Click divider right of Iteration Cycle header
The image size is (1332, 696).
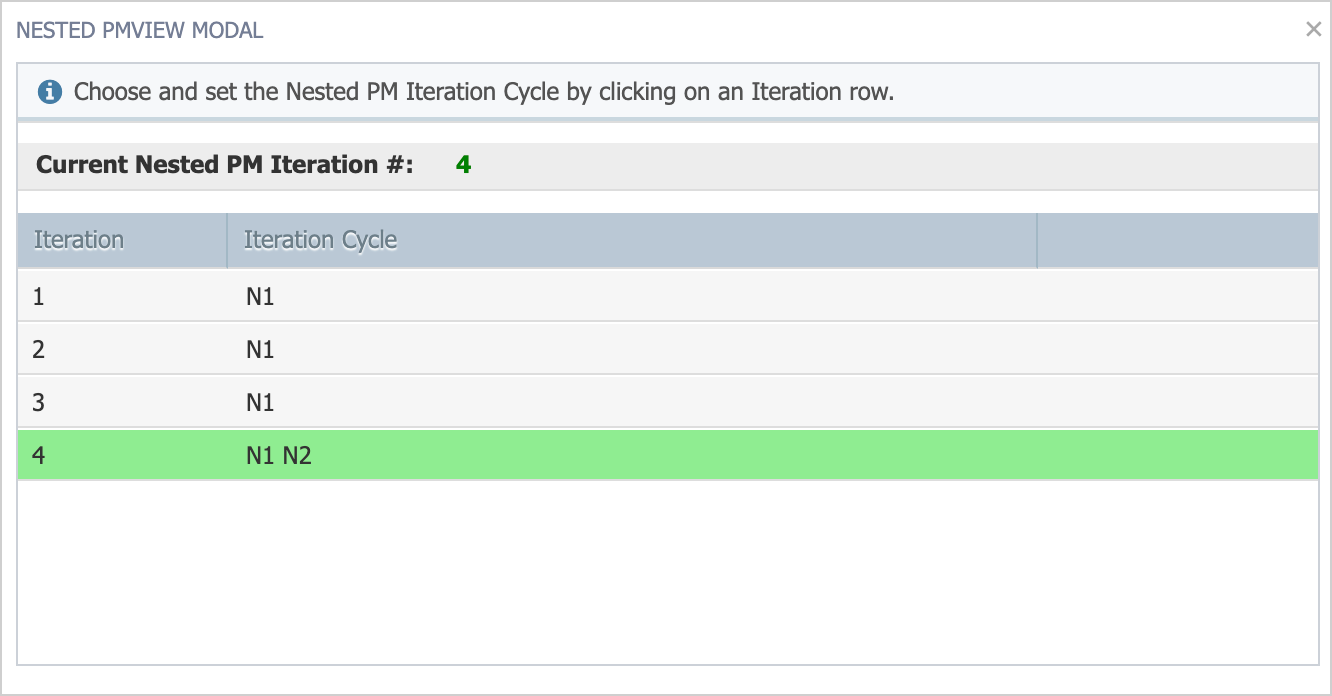point(1037,240)
